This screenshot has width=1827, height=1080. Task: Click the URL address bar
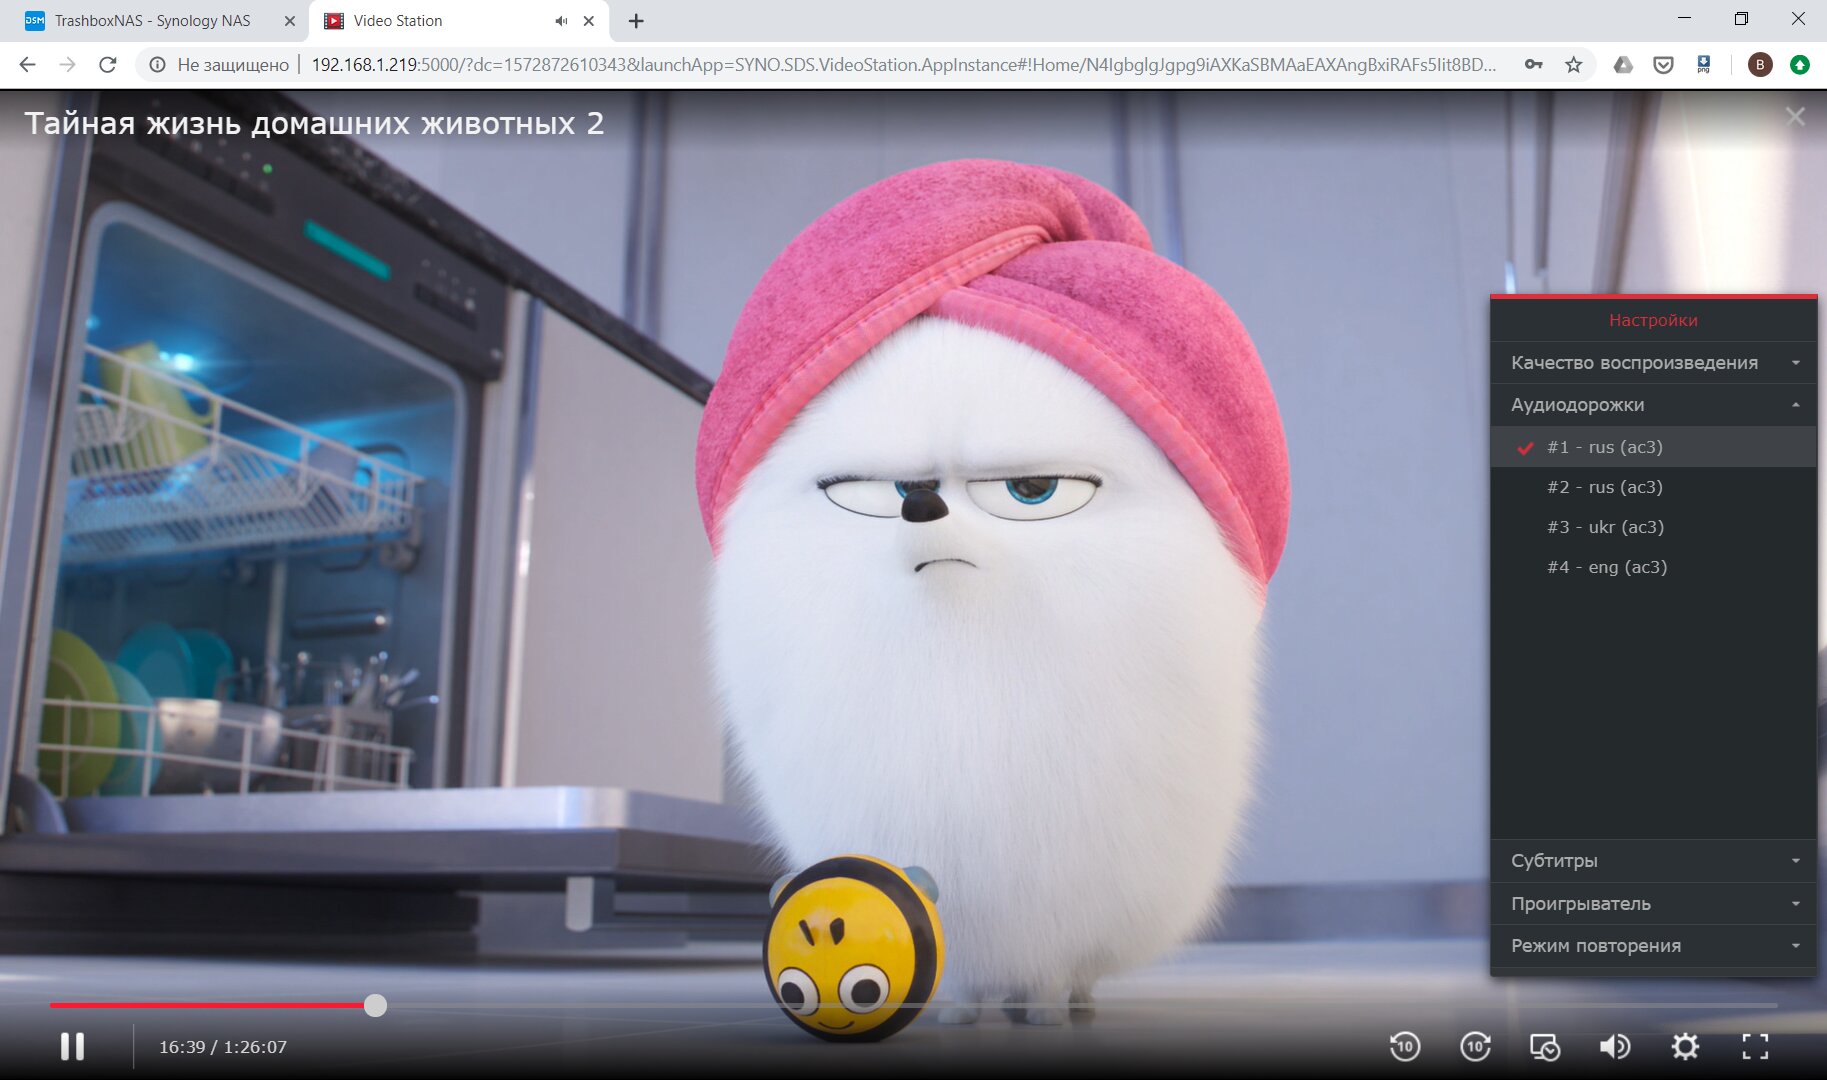(903, 65)
